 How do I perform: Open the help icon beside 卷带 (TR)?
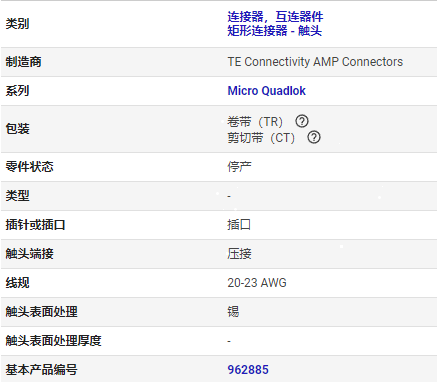pos(302,121)
